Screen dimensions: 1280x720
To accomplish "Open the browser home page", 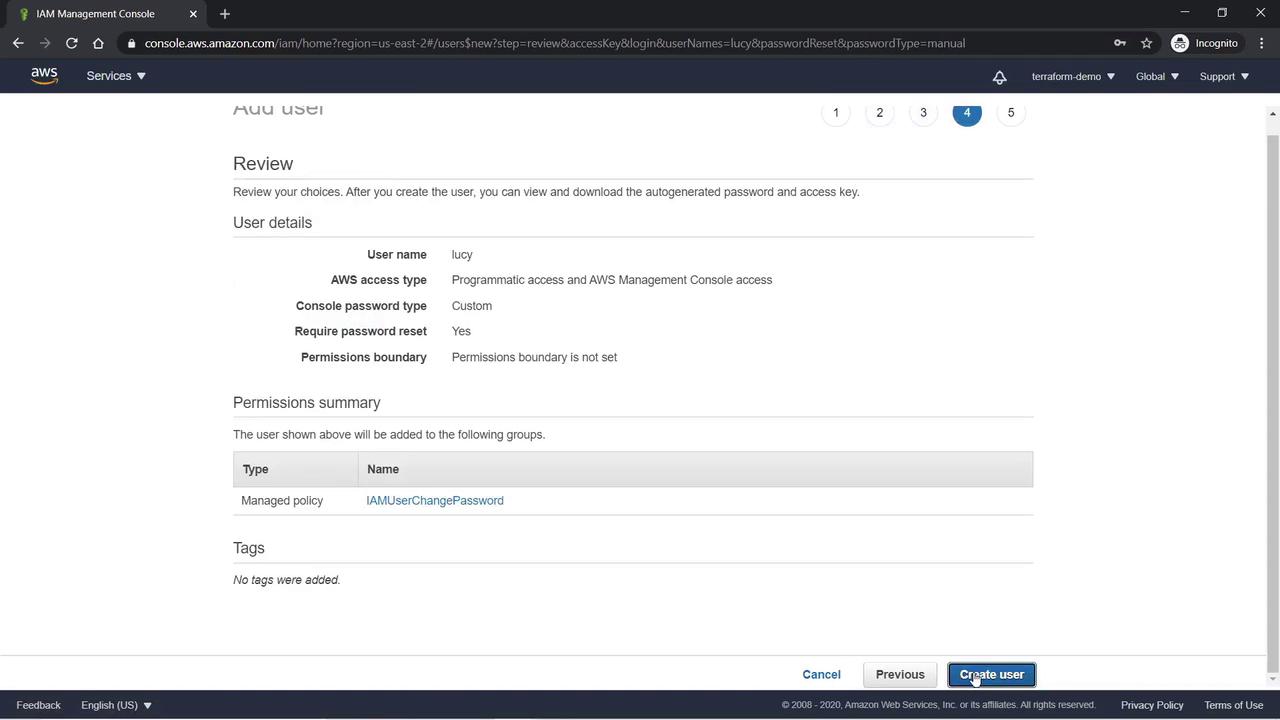I will click(98, 43).
